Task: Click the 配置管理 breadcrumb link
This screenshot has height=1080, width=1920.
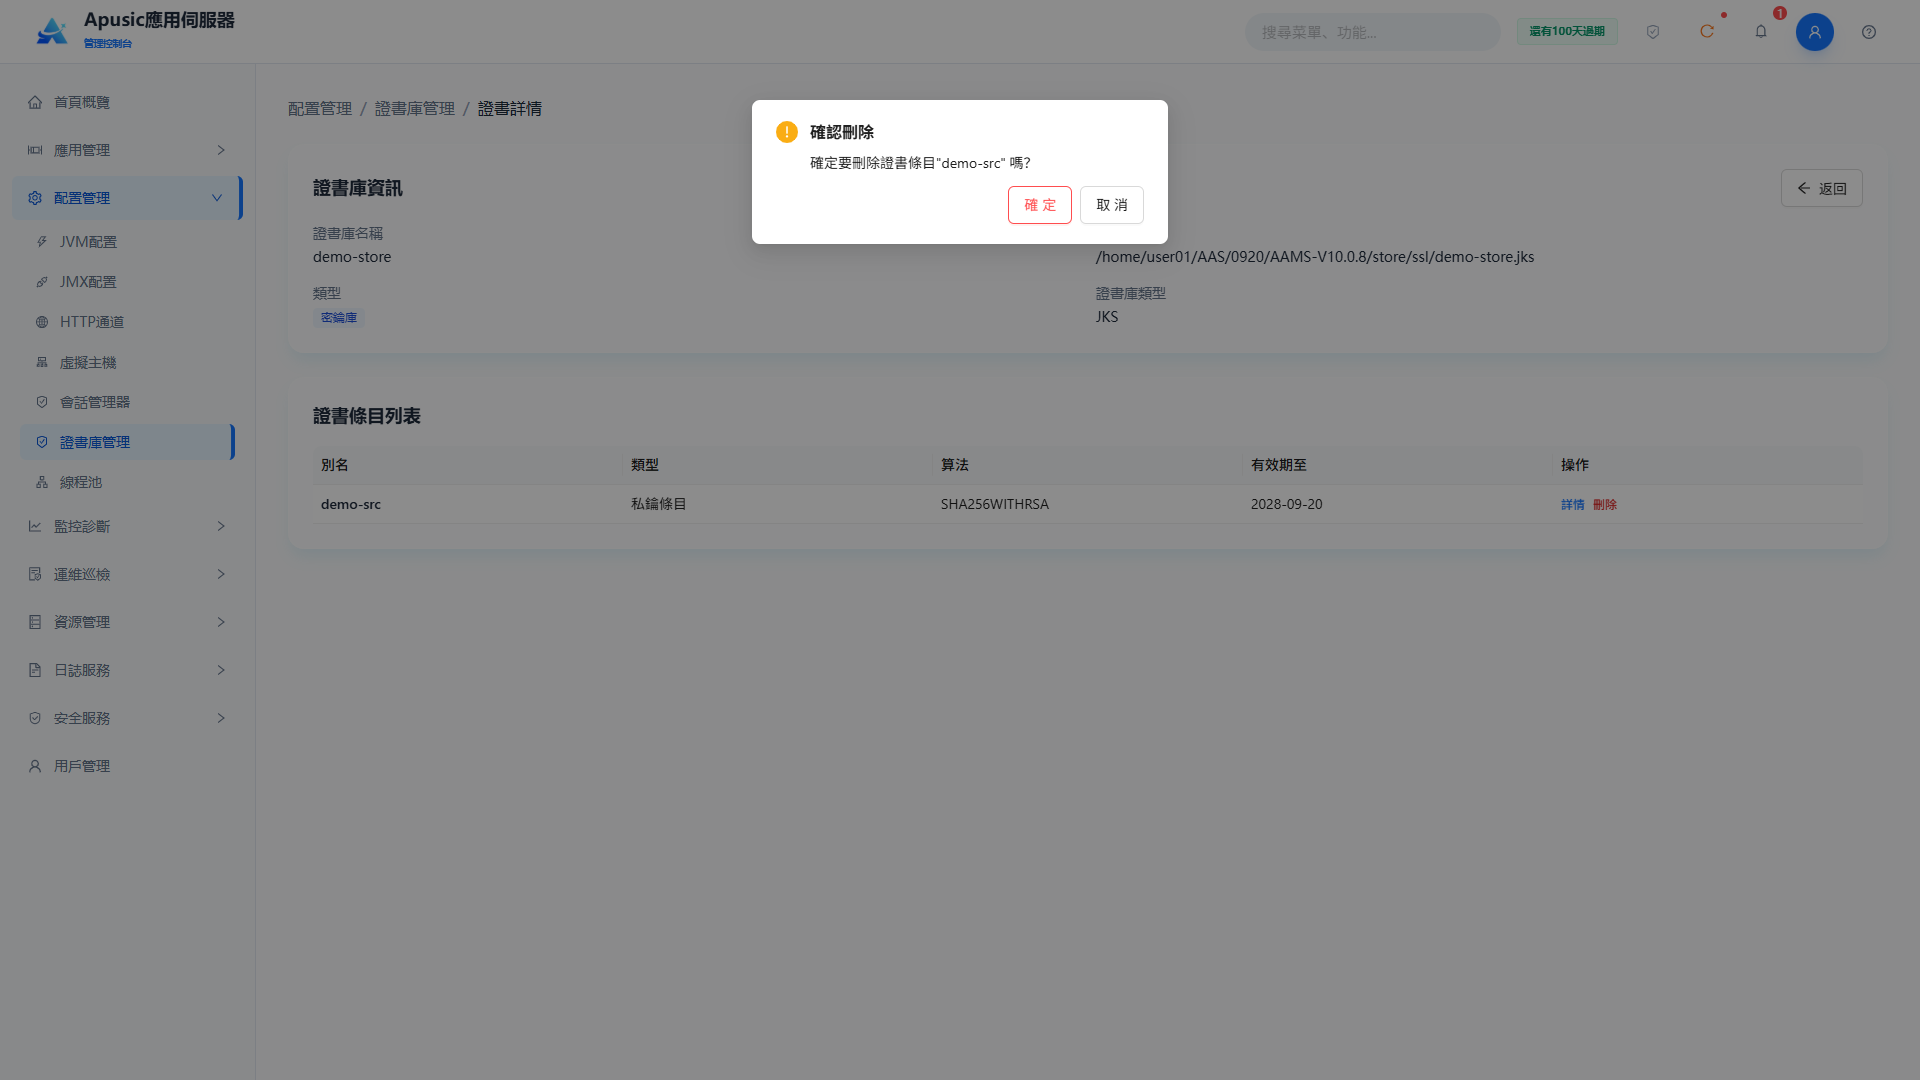Action: [x=320, y=108]
